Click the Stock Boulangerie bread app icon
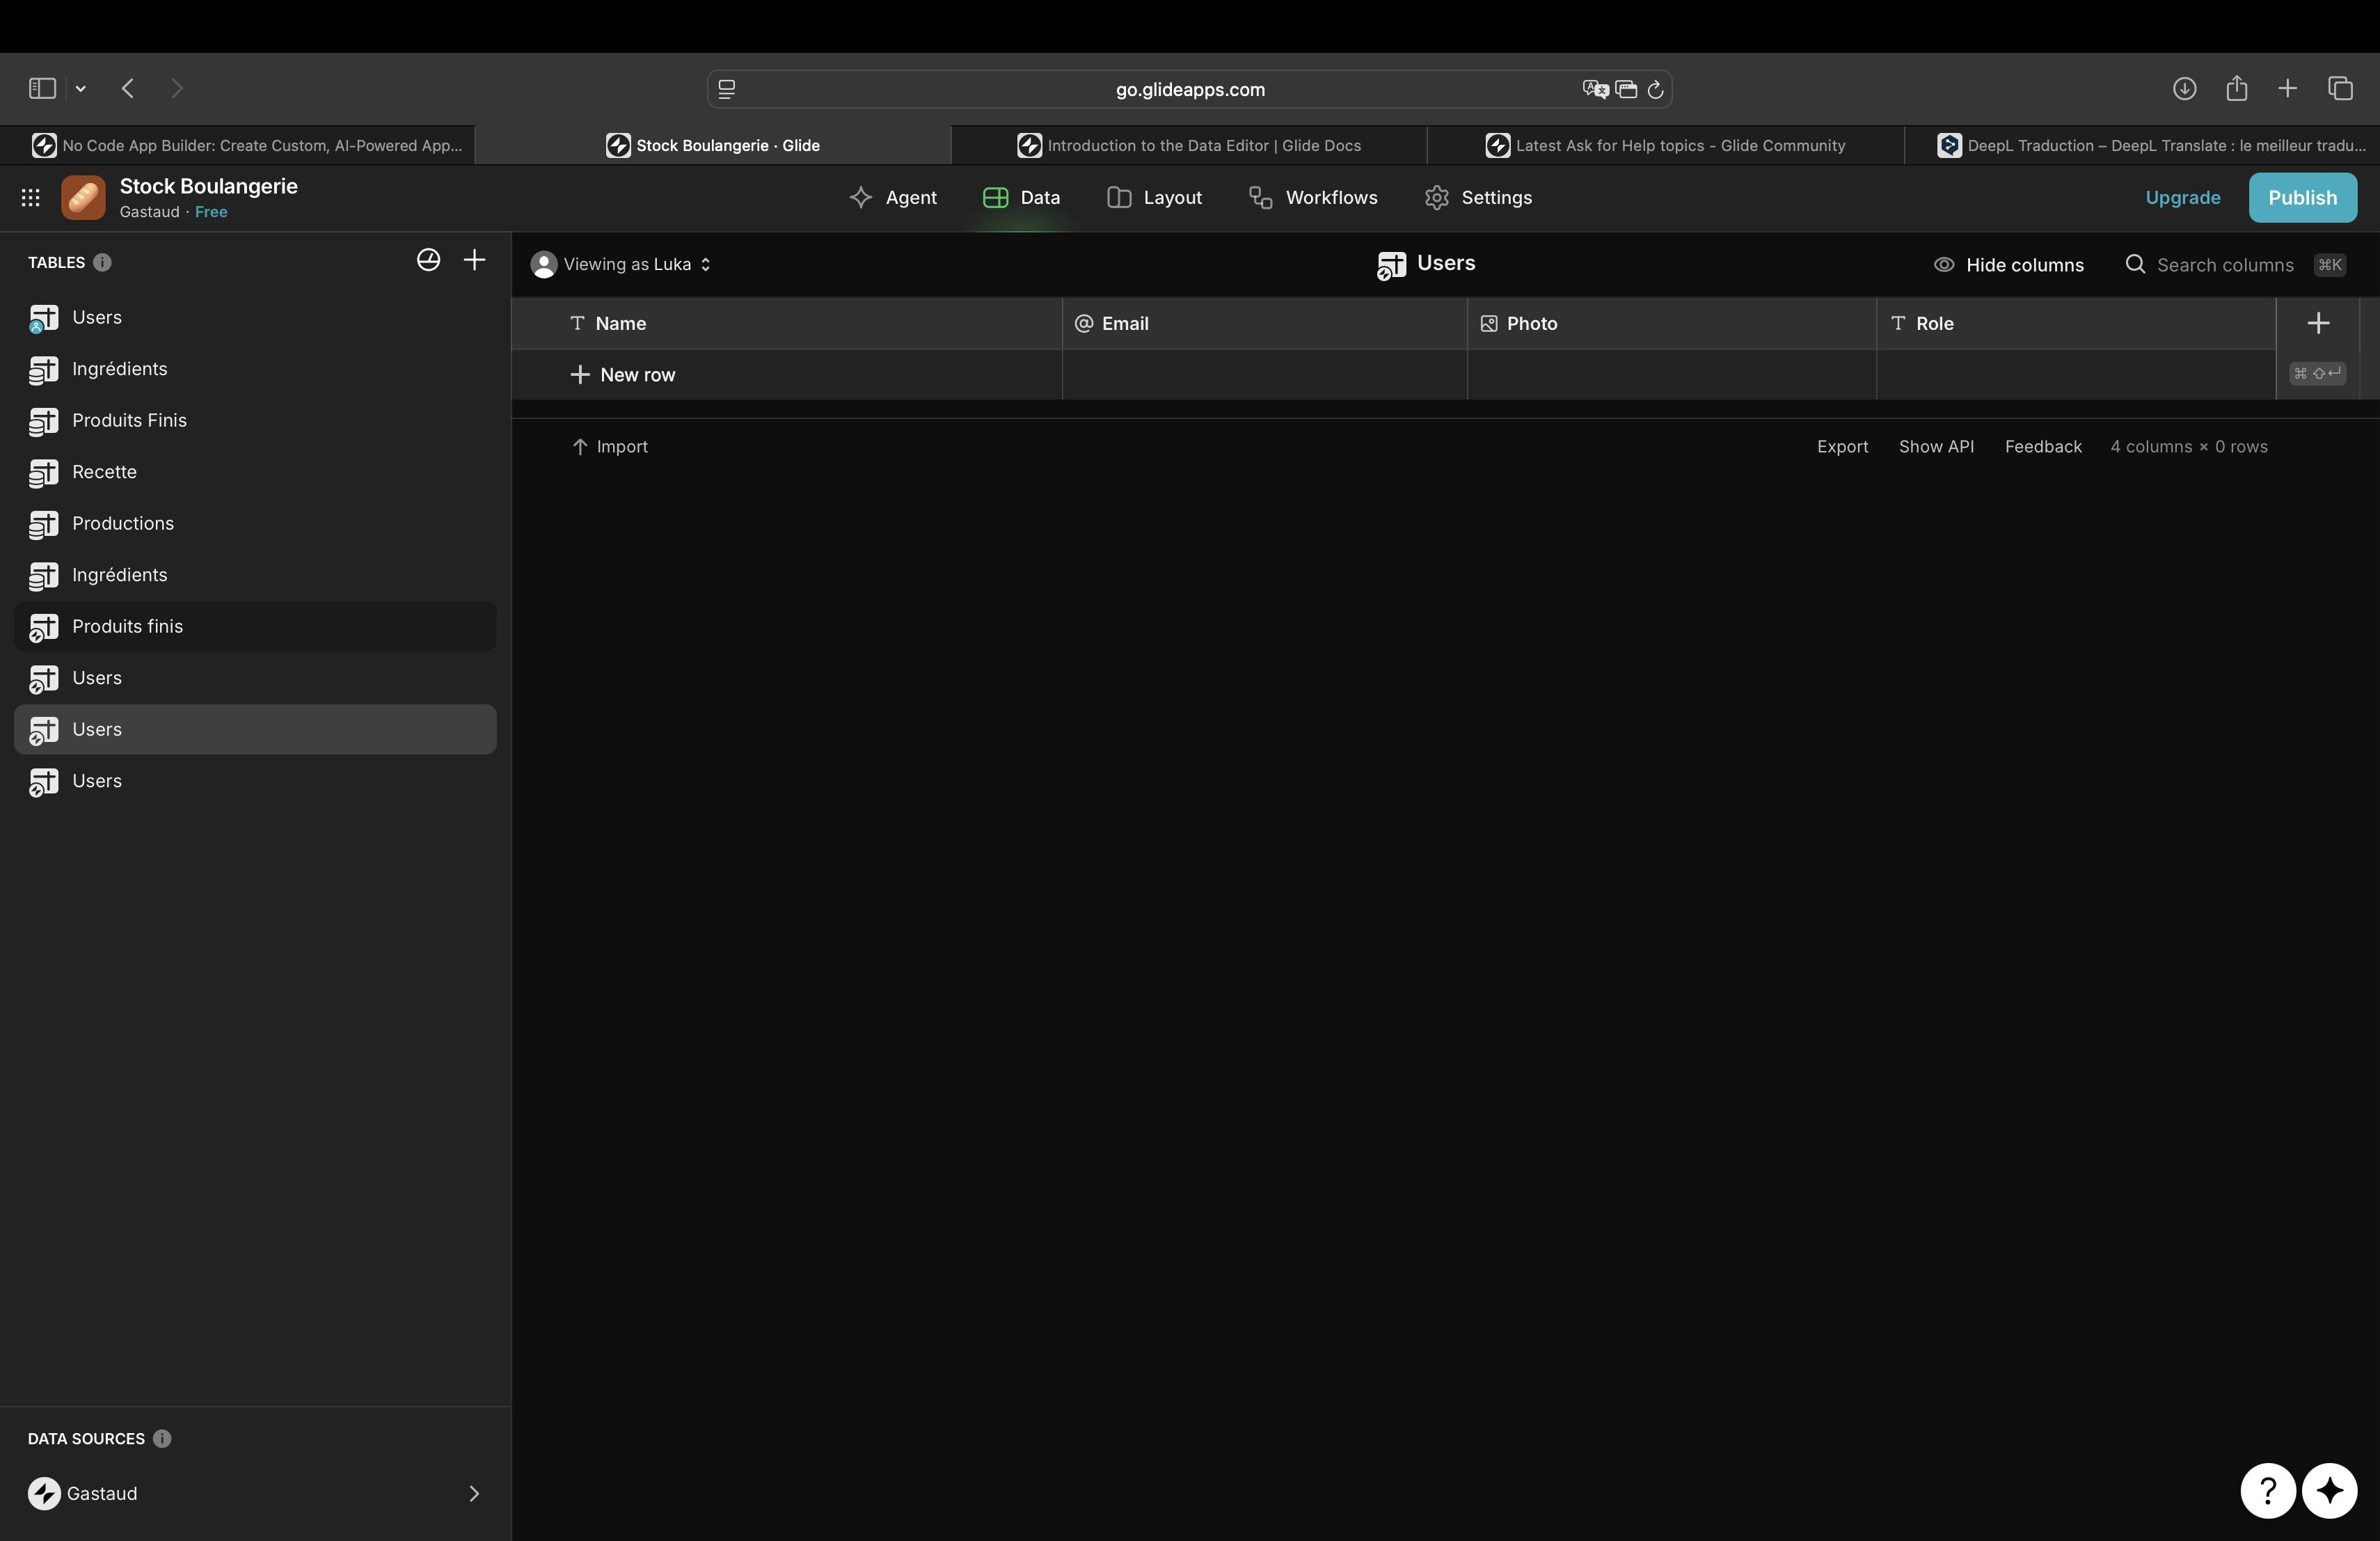The width and height of the screenshot is (2380, 1541). [x=83, y=198]
